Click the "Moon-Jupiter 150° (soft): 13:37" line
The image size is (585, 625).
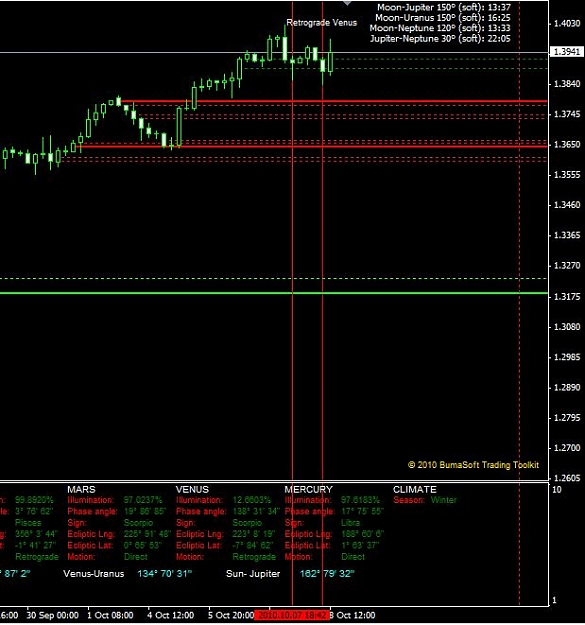click(x=444, y=7)
